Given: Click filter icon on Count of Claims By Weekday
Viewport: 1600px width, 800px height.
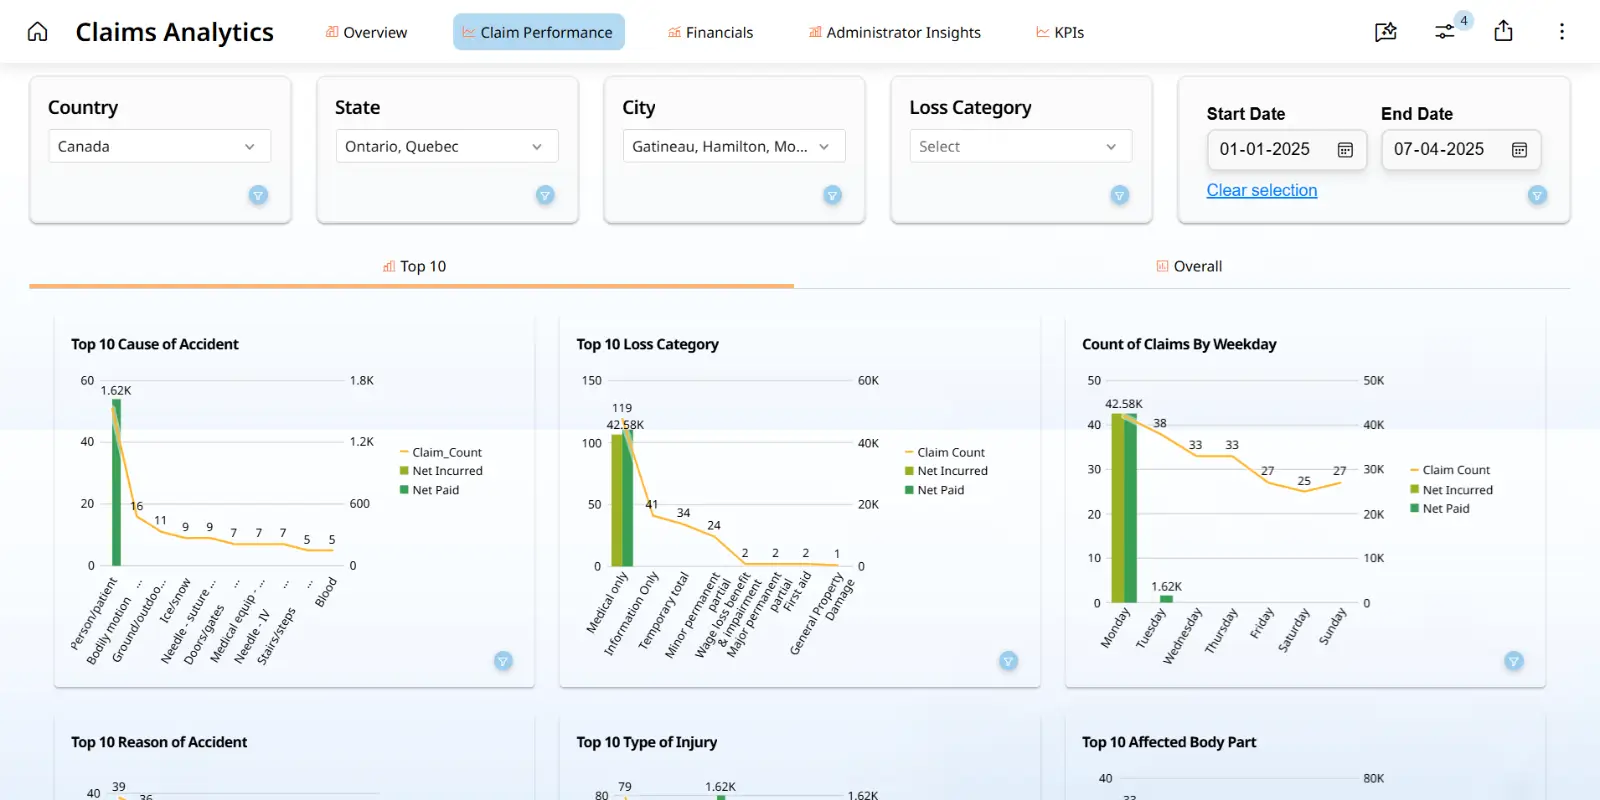Looking at the screenshot, I should click(1514, 661).
